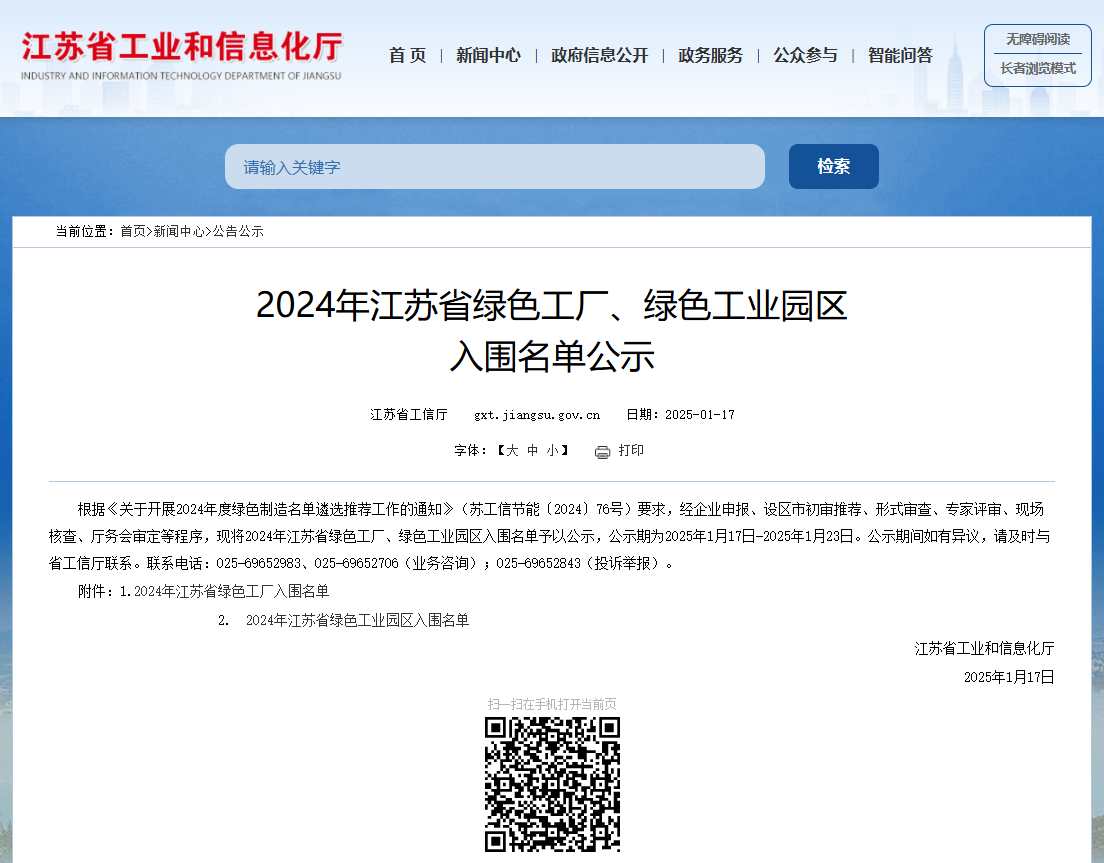Click the keyword search input field
Screen dimensions: 1104x863
click(494, 167)
